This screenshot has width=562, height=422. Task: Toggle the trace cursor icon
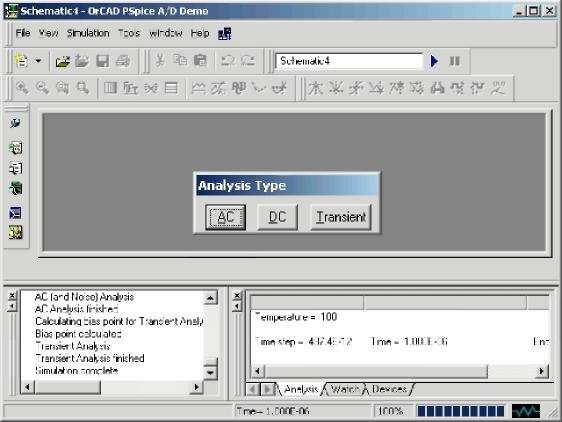pos(279,88)
